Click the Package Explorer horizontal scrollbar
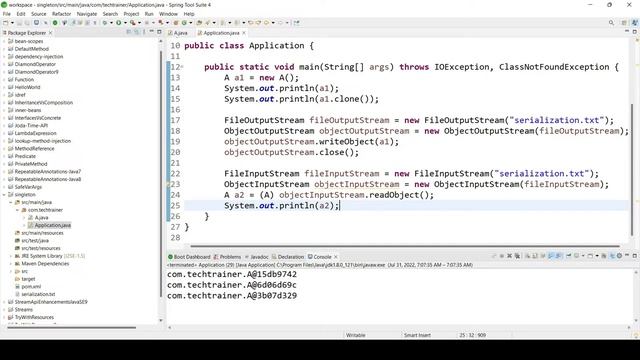The image size is (640, 360). 71,327
